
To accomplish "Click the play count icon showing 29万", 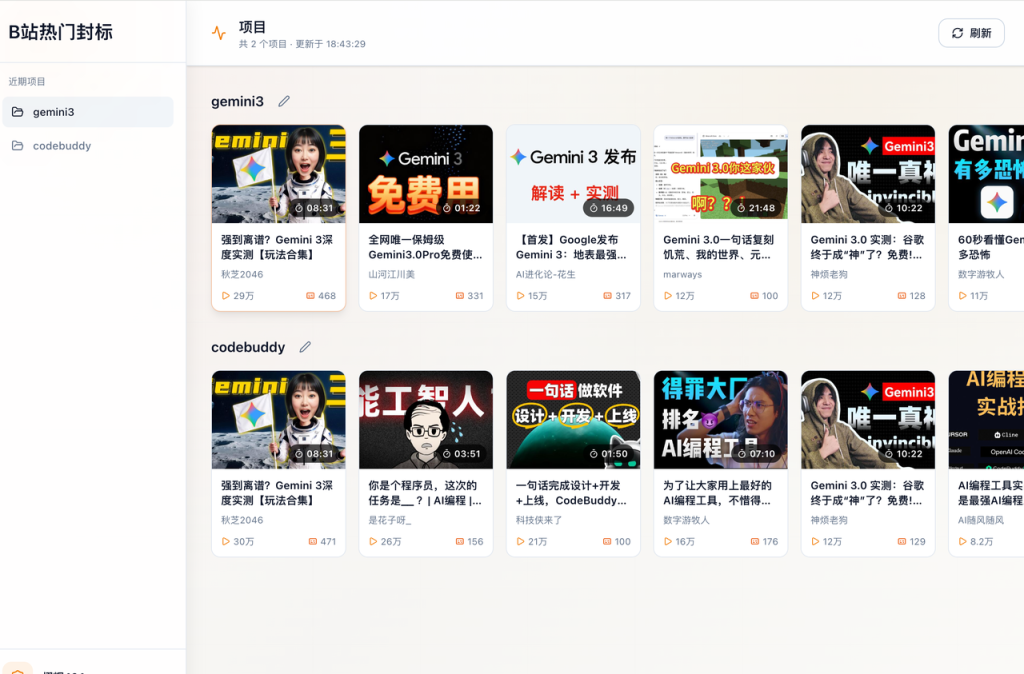I will point(225,296).
